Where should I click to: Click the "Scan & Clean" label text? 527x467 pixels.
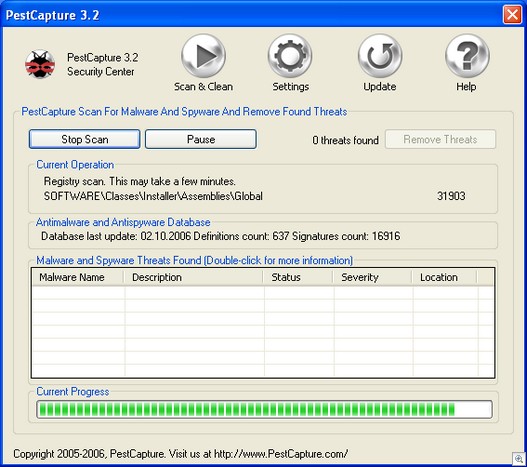pyautogui.click(x=203, y=87)
